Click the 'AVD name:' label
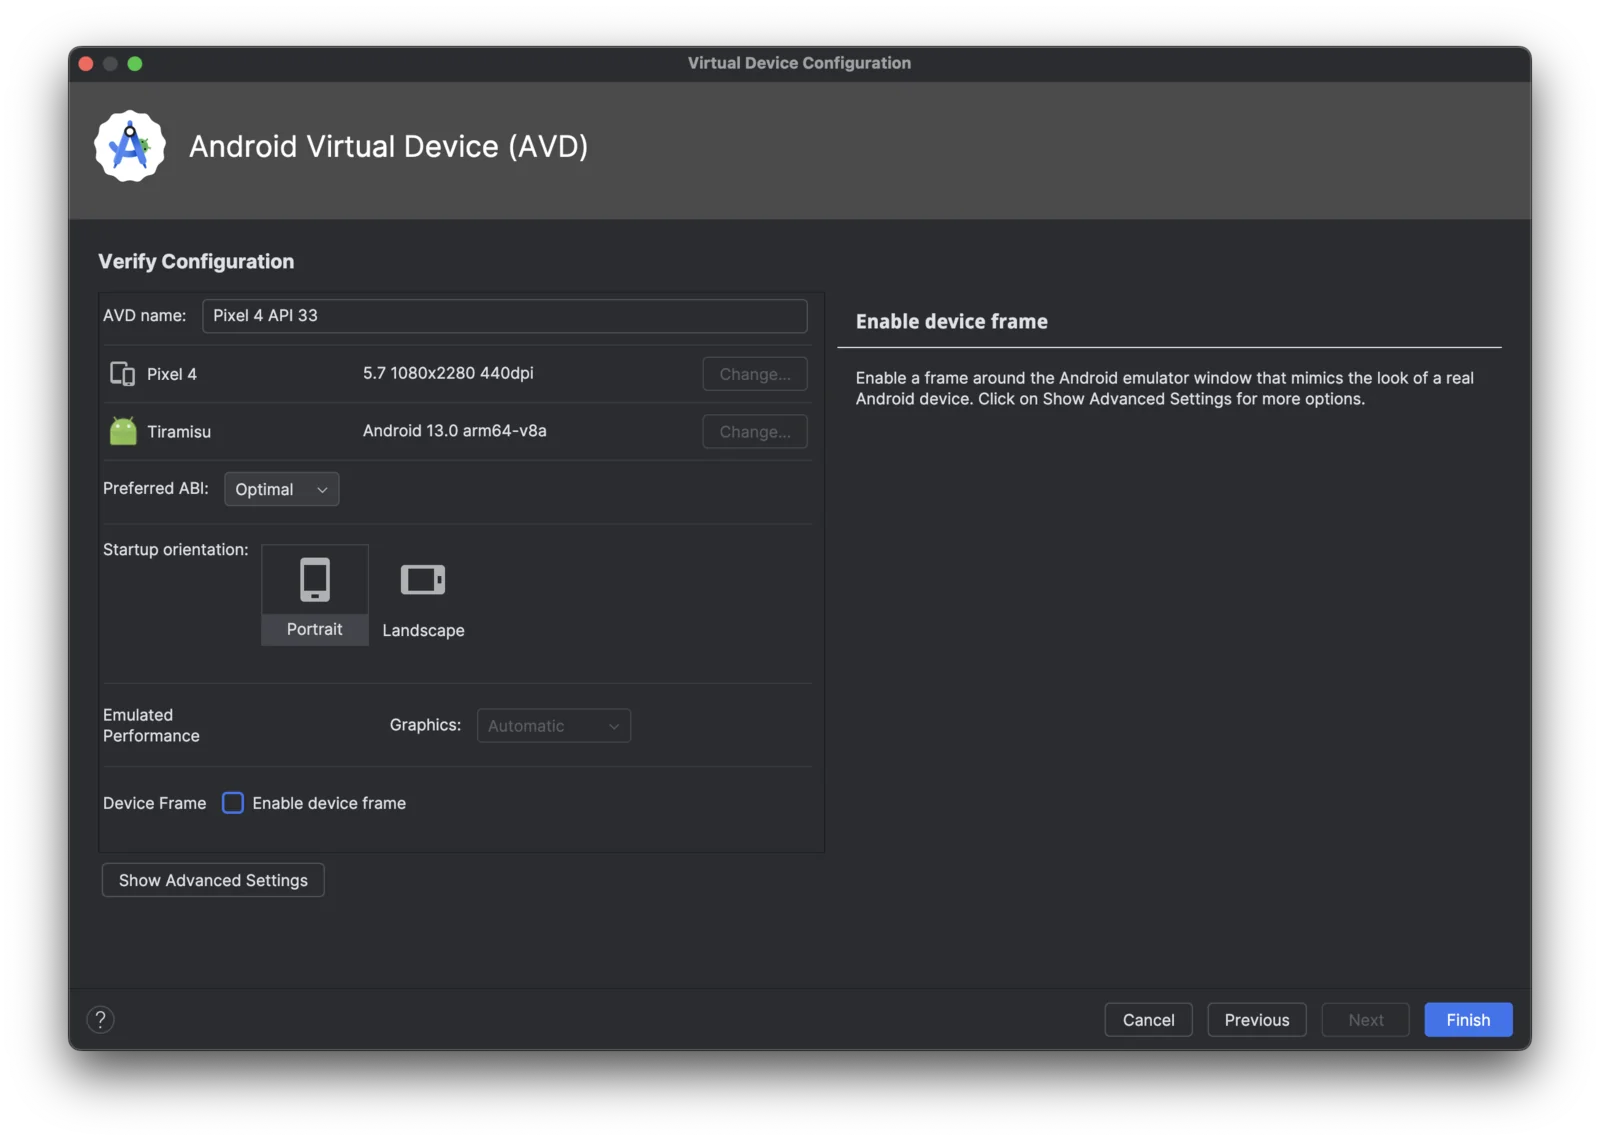1600x1141 pixels. click(x=145, y=315)
